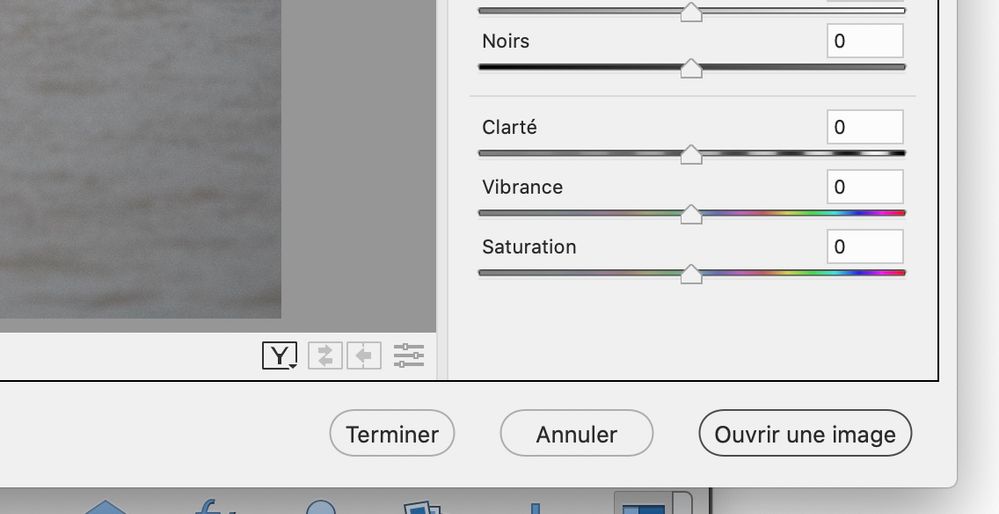Screen dimensions: 999x514
Task: Copy current settings to before icon
Action: coord(364,355)
